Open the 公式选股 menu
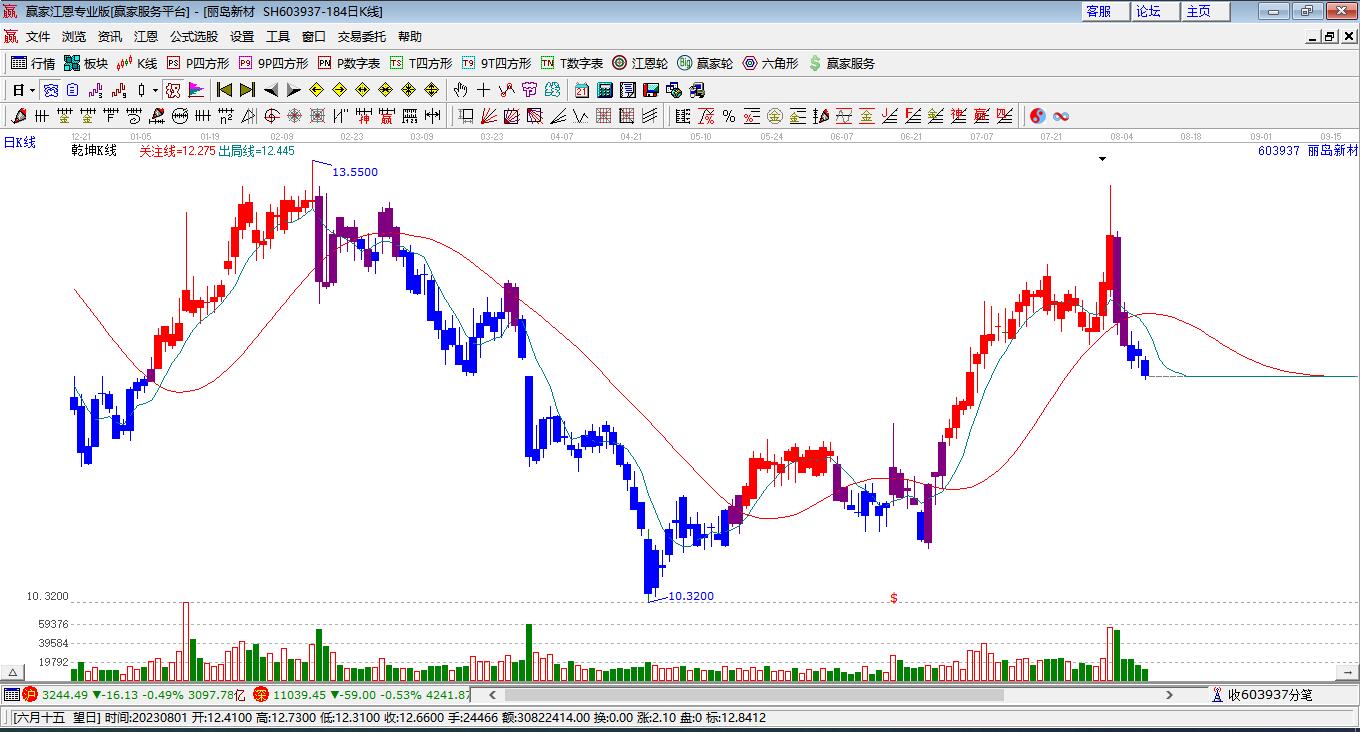1360x732 pixels. coord(194,36)
